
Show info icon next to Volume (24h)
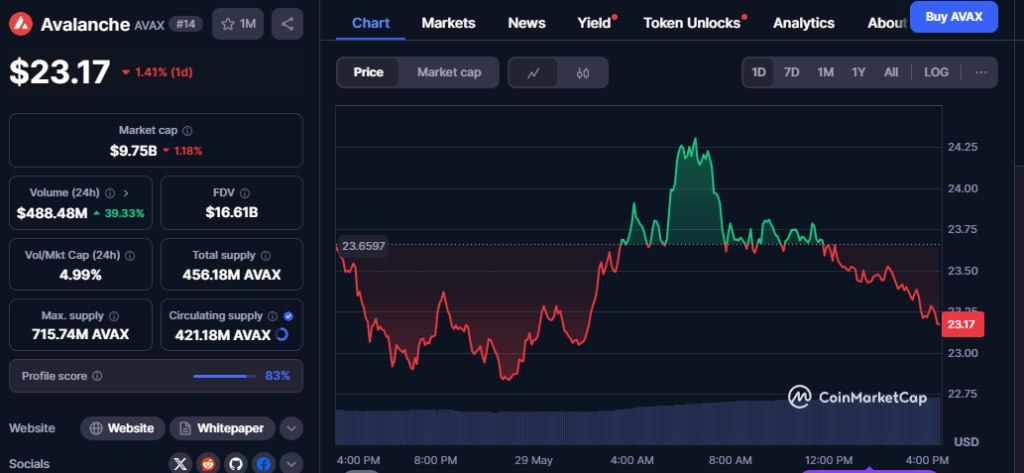point(110,193)
